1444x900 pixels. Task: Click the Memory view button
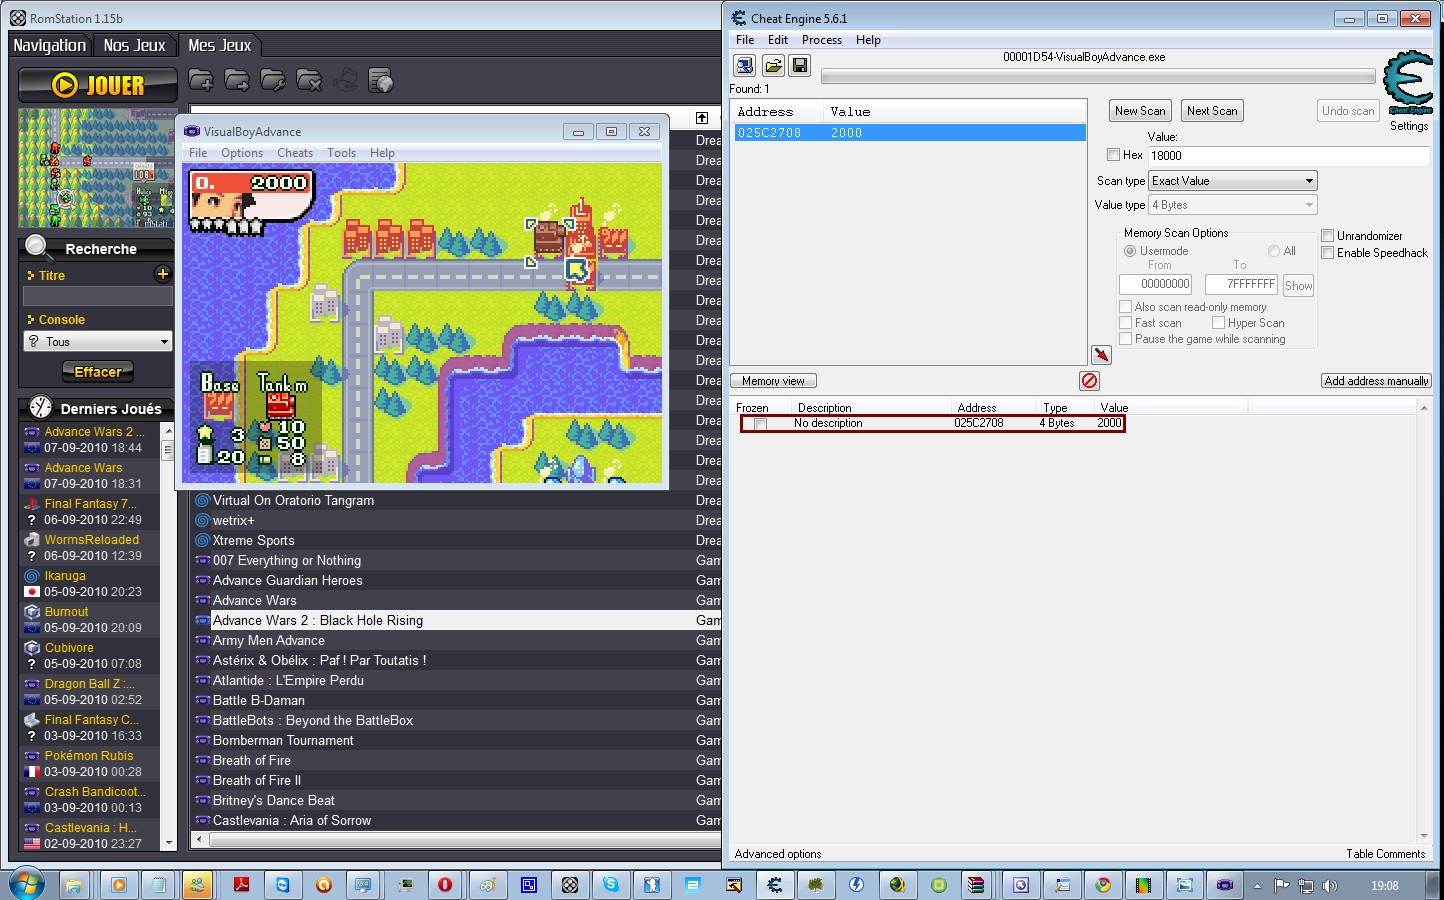(773, 381)
